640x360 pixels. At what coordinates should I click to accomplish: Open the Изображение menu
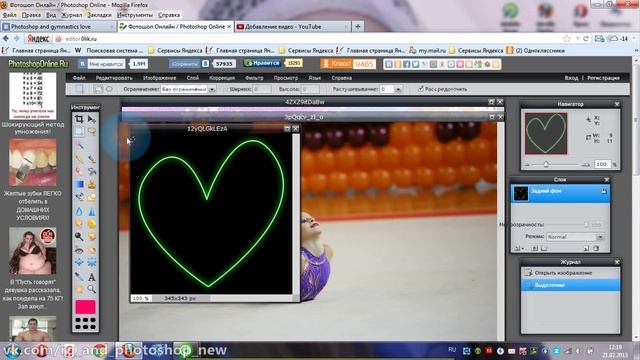160,78
